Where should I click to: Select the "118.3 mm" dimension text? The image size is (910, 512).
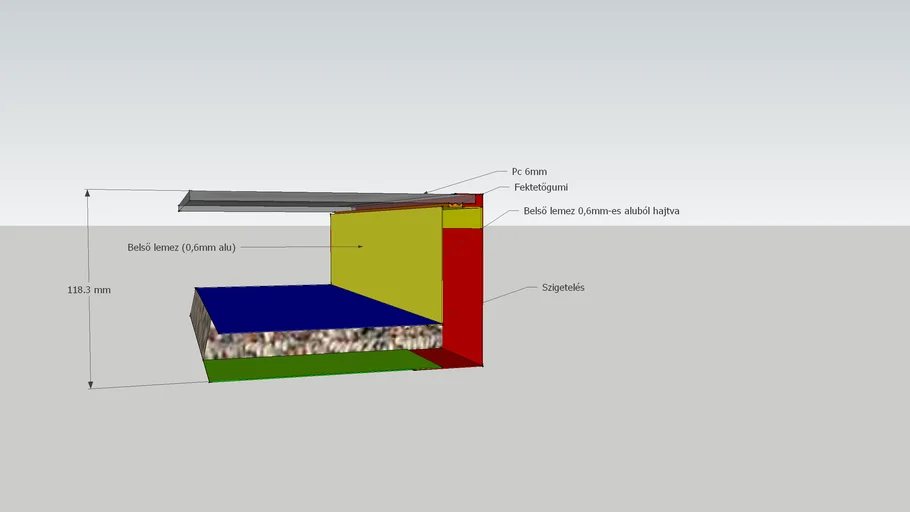click(x=88, y=290)
